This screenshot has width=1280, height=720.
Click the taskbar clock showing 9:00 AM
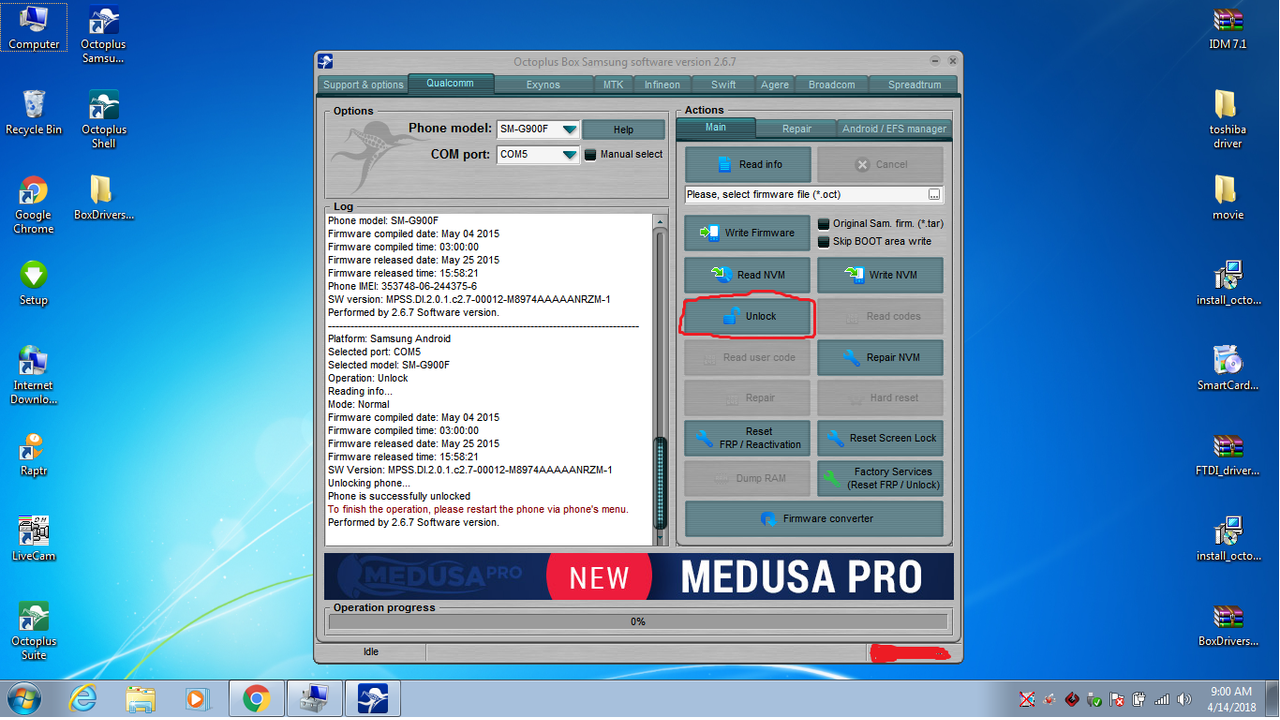click(1231, 698)
